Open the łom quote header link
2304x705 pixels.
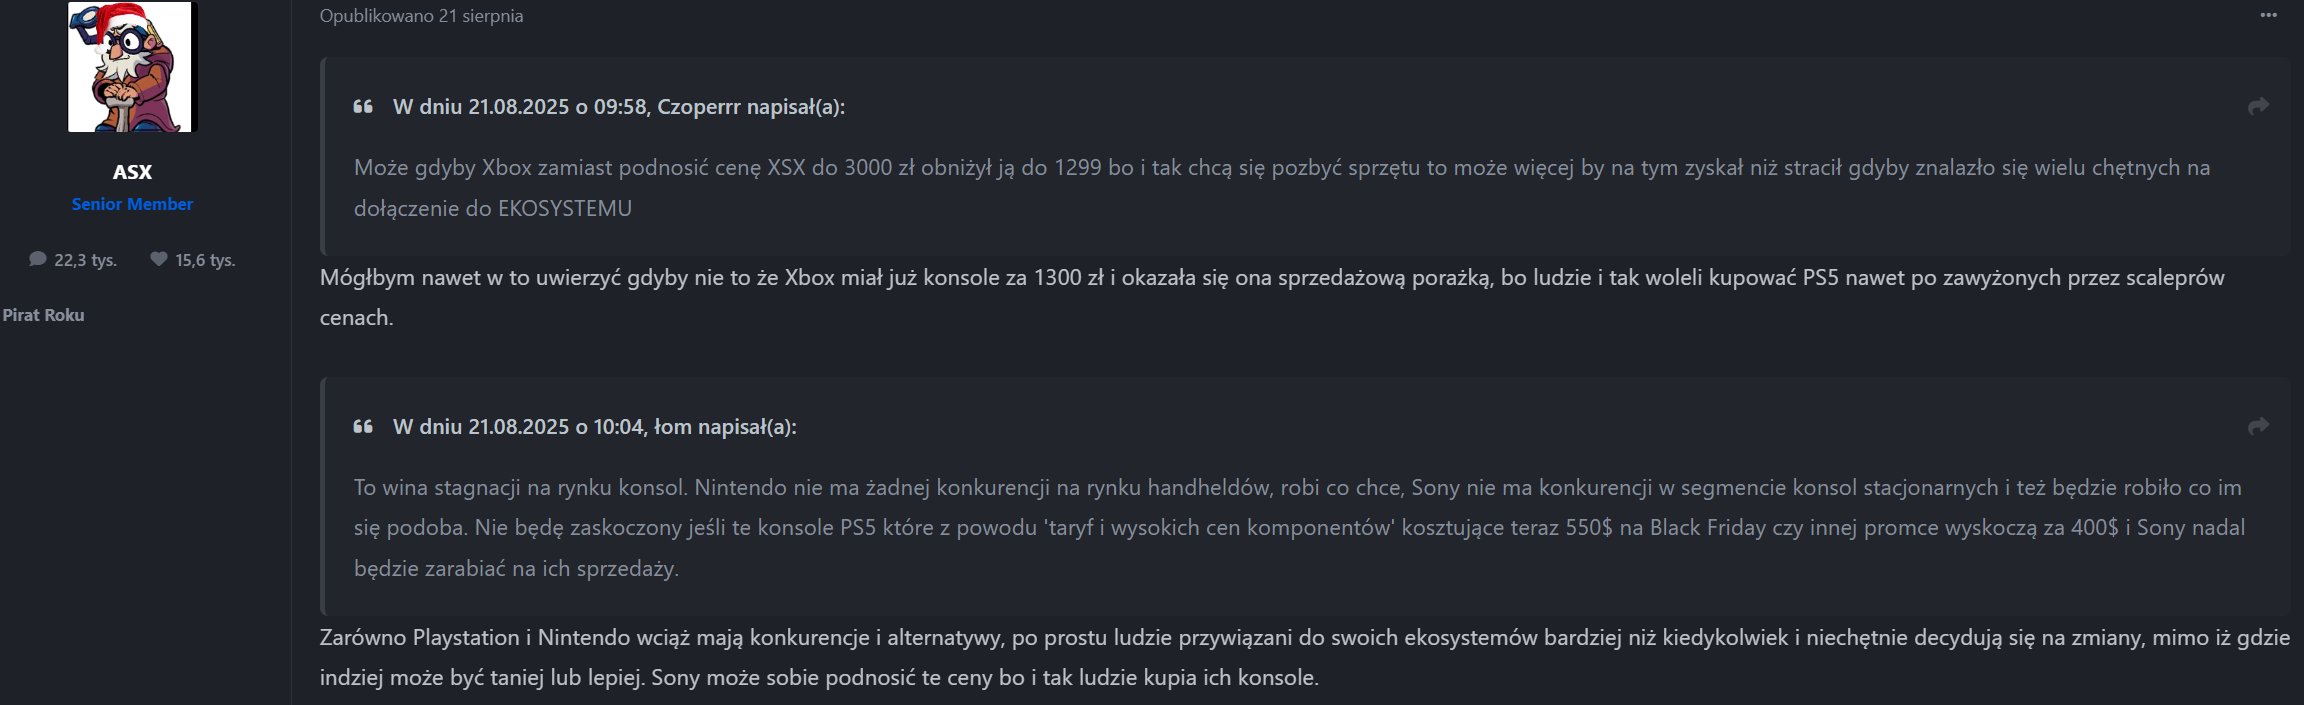coord(594,427)
